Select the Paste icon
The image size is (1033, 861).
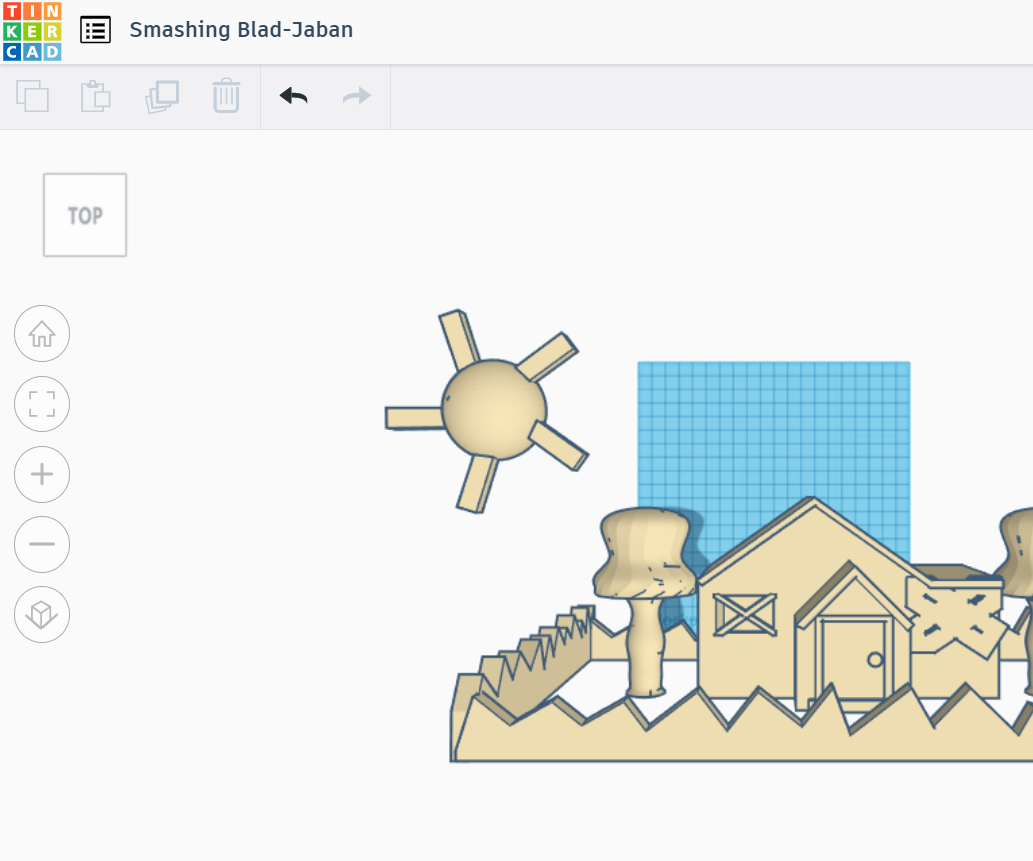[95, 96]
